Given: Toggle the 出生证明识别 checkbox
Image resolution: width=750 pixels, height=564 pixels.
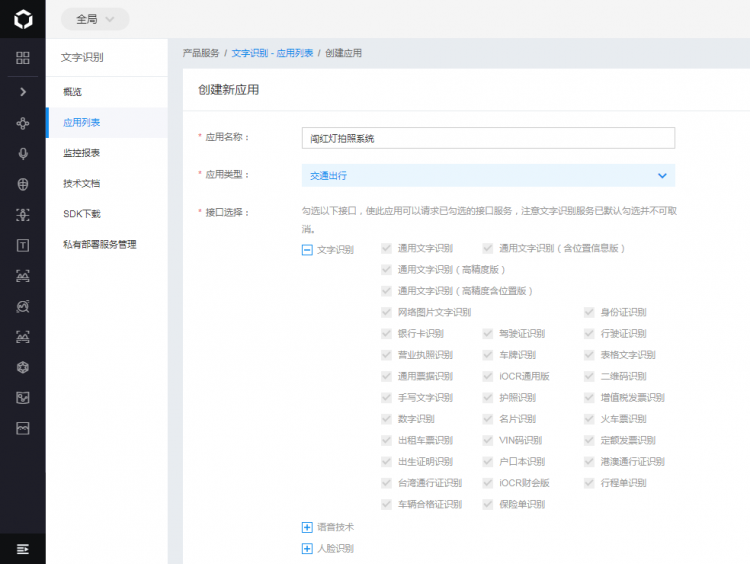Looking at the screenshot, I should click(386, 462).
